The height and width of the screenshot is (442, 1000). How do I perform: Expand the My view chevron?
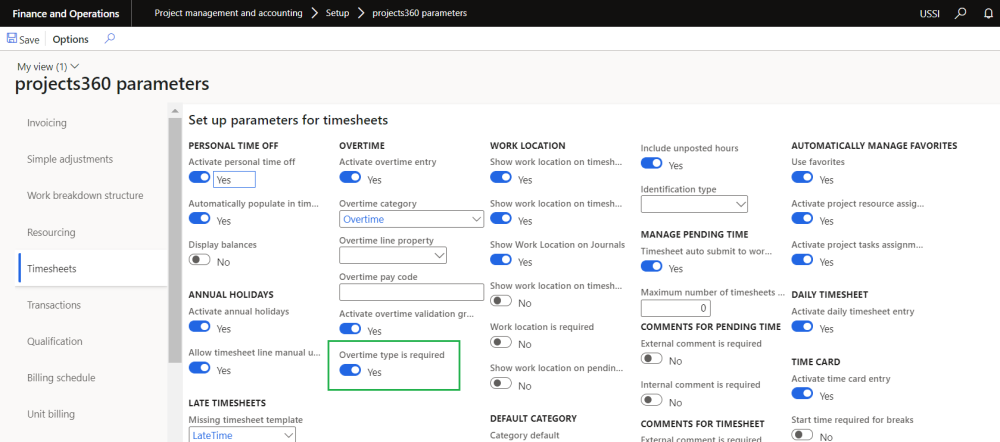pos(75,66)
